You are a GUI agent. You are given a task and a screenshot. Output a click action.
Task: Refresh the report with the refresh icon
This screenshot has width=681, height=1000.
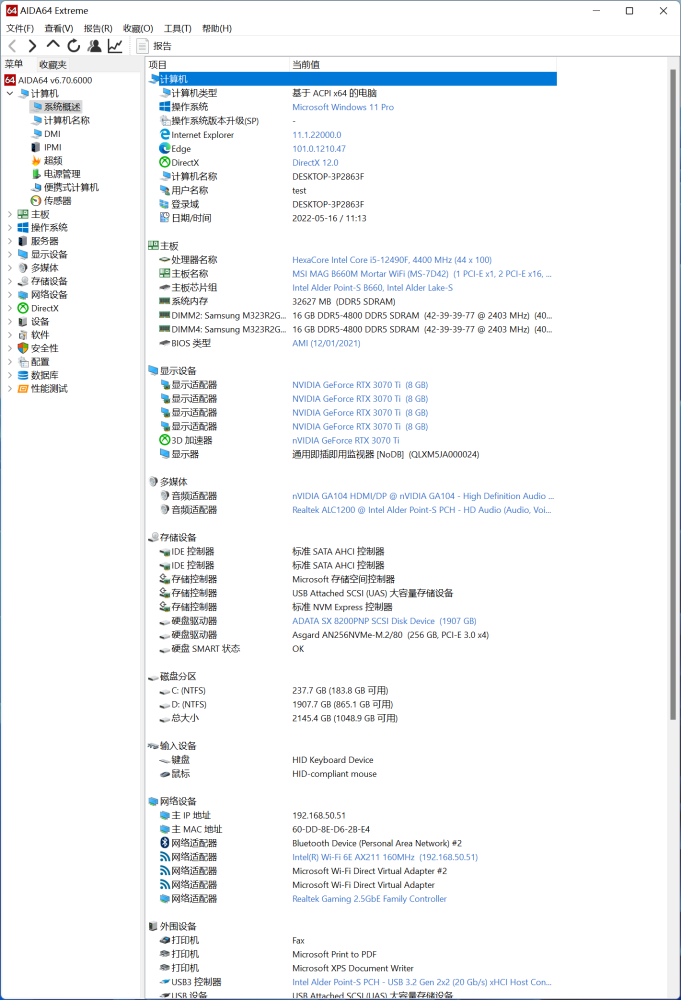coord(74,46)
